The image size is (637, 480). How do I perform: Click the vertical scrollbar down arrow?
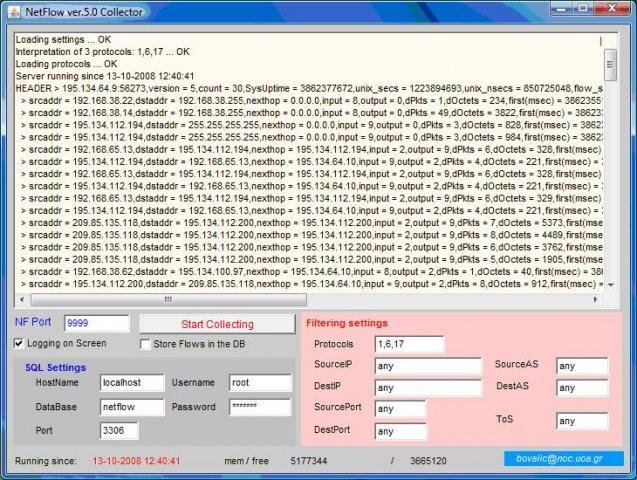click(610, 285)
